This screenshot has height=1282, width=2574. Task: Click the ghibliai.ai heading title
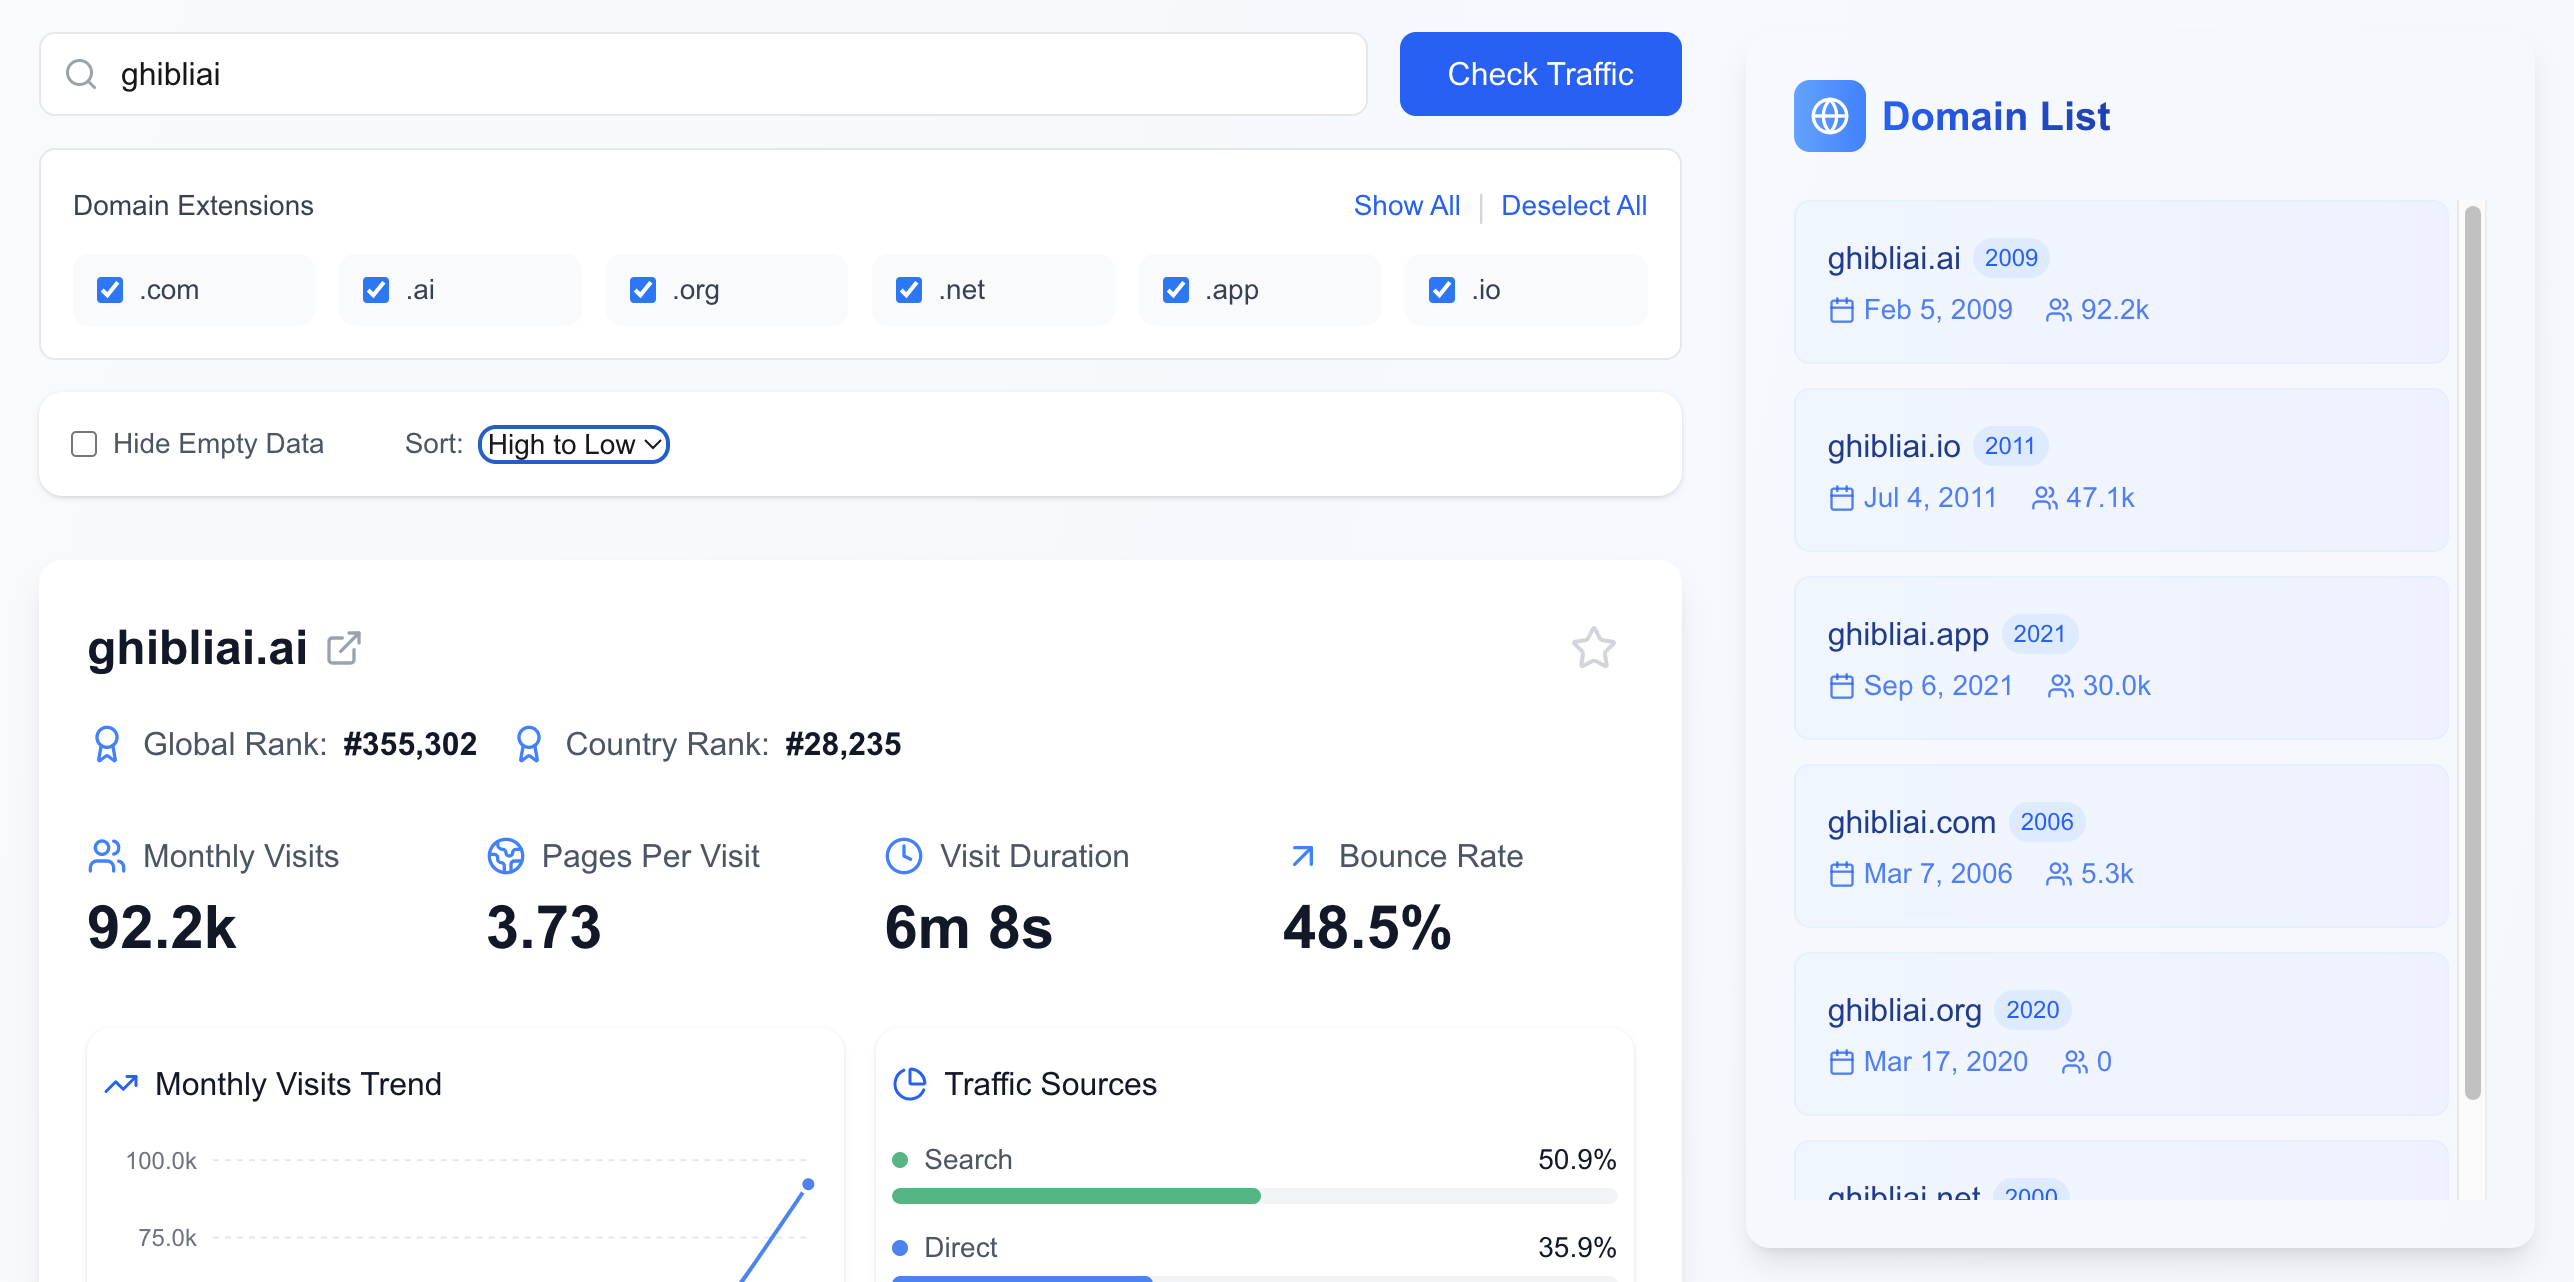pos(198,648)
